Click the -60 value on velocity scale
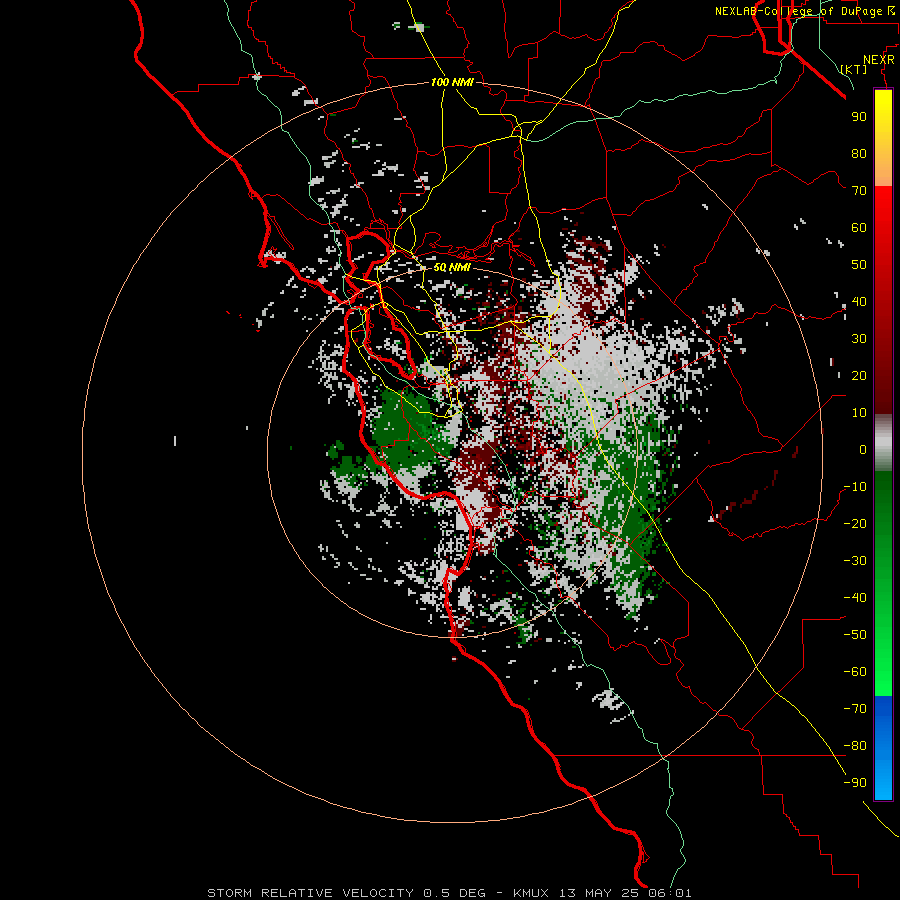This screenshot has width=900, height=900. click(855, 672)
